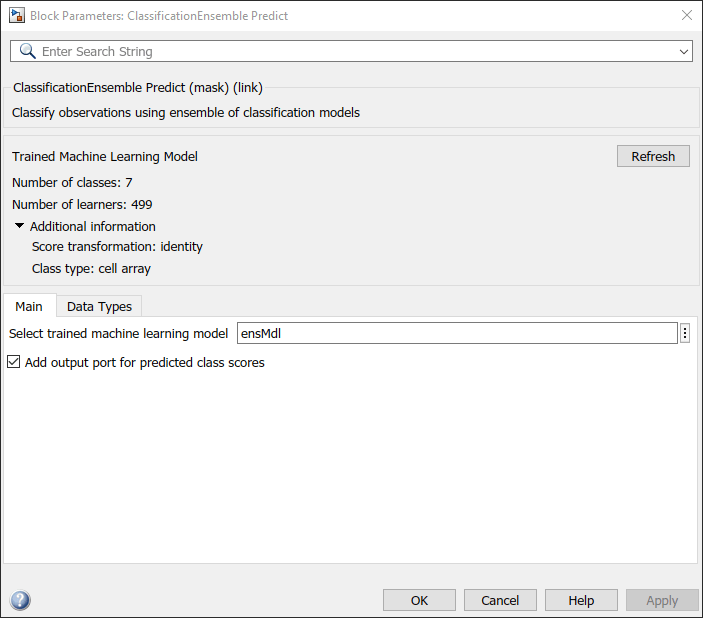The image size is (703, 618).
Task: Click the search magnifier icon
Action: pos(27,51)
